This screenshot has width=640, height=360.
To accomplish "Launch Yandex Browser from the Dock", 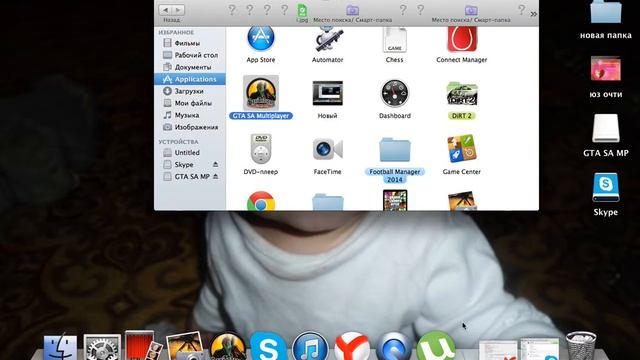I will pyautogui.click(x=352, y=346).
